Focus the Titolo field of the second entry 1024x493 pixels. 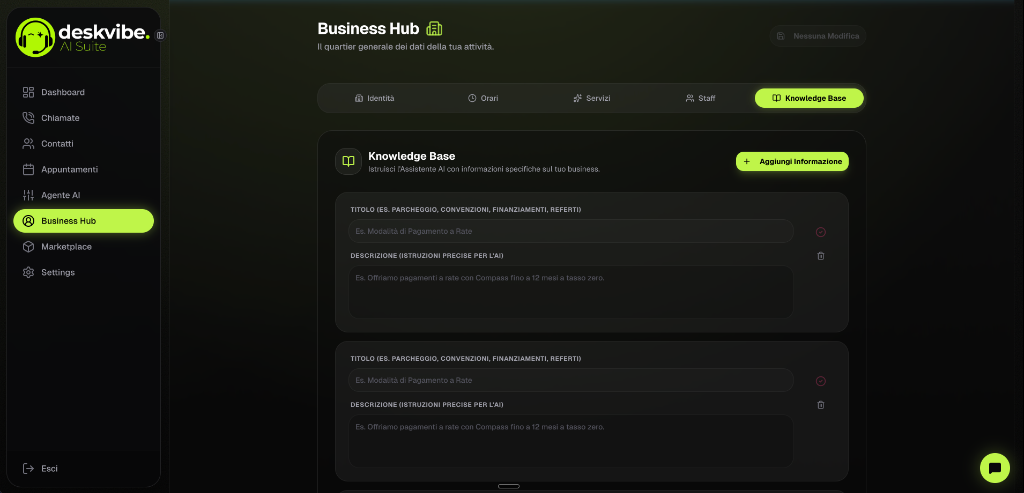[571, 380]
